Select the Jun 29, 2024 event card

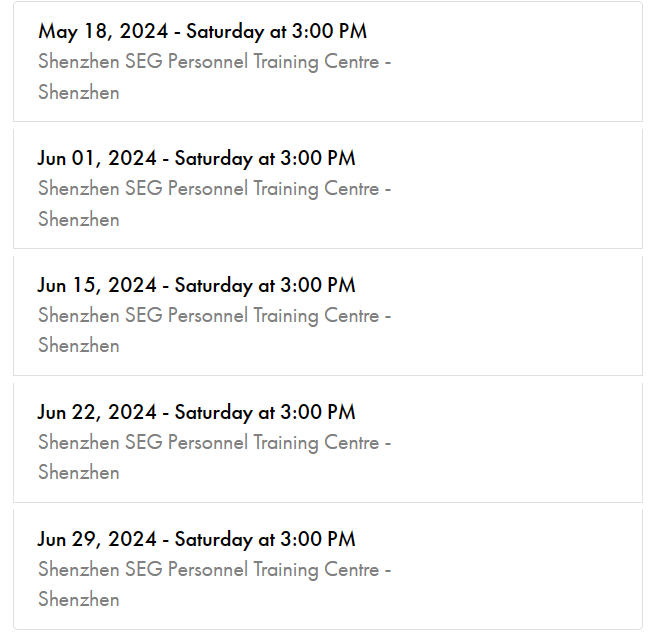pyautogui.click(x=328, y=569)
